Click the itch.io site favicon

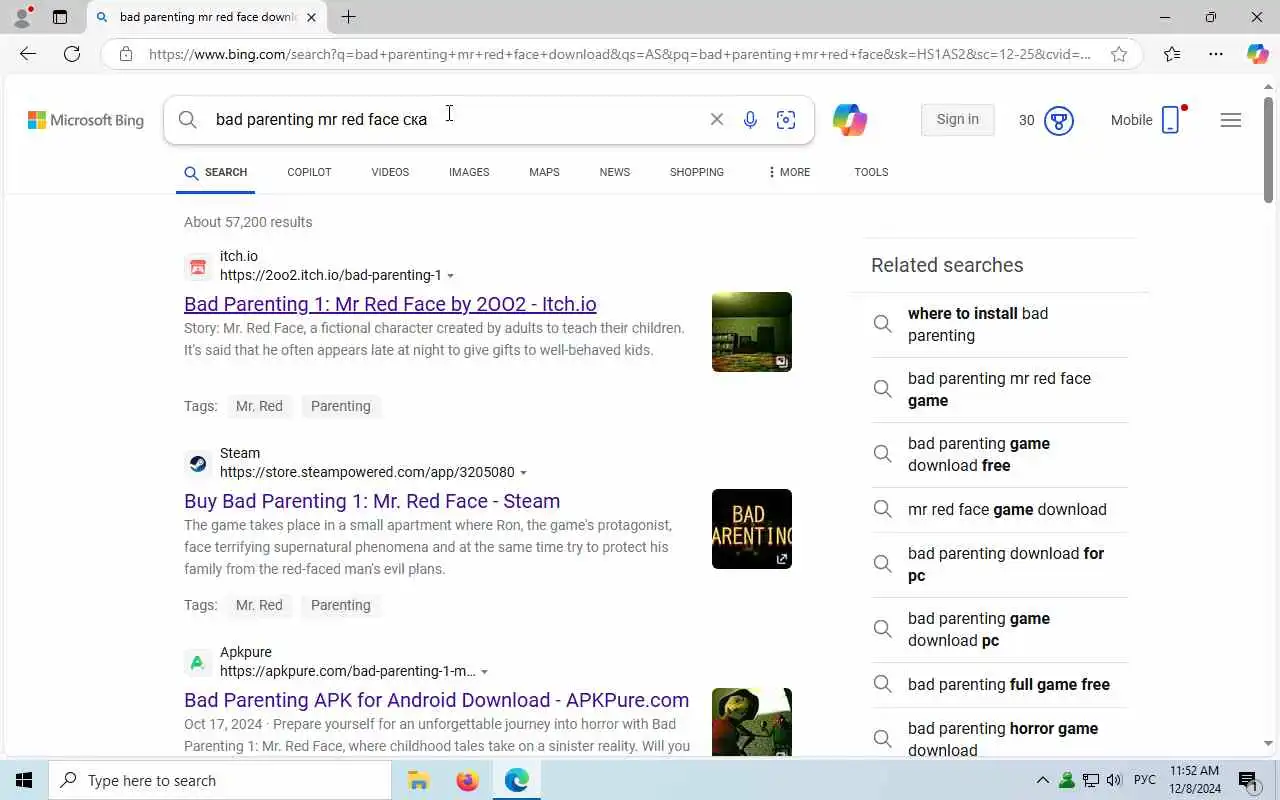tap(198, 266)
